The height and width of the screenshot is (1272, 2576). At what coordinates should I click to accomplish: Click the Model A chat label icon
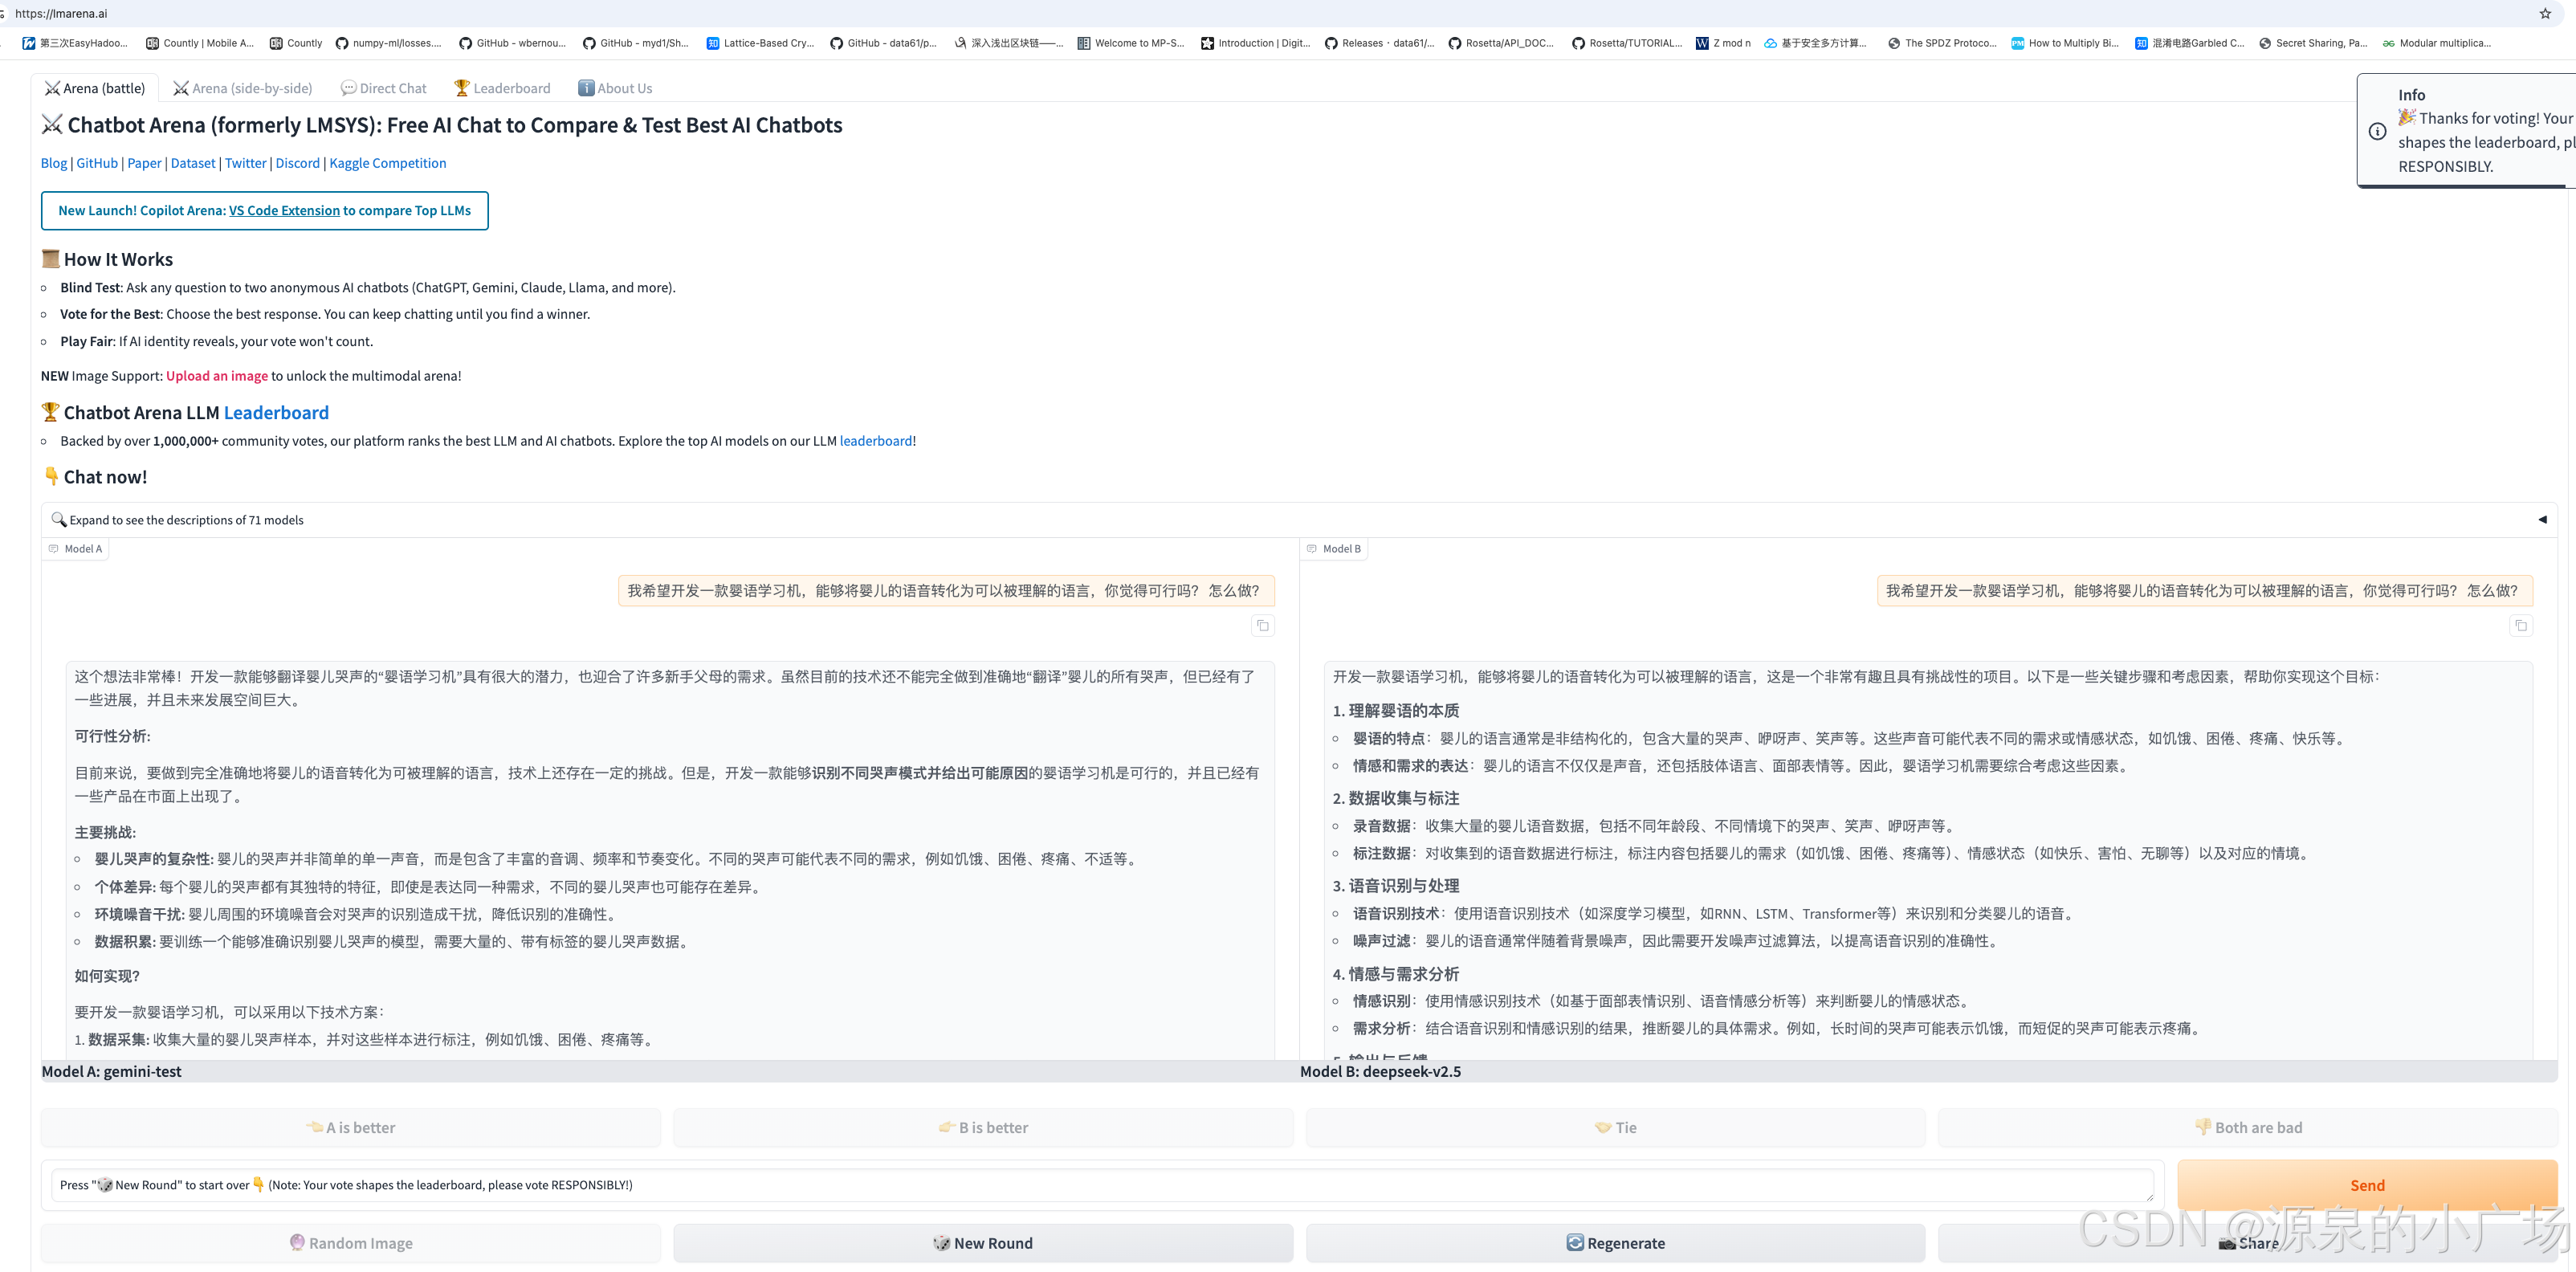pyautogui.click(x=54, y=548)
